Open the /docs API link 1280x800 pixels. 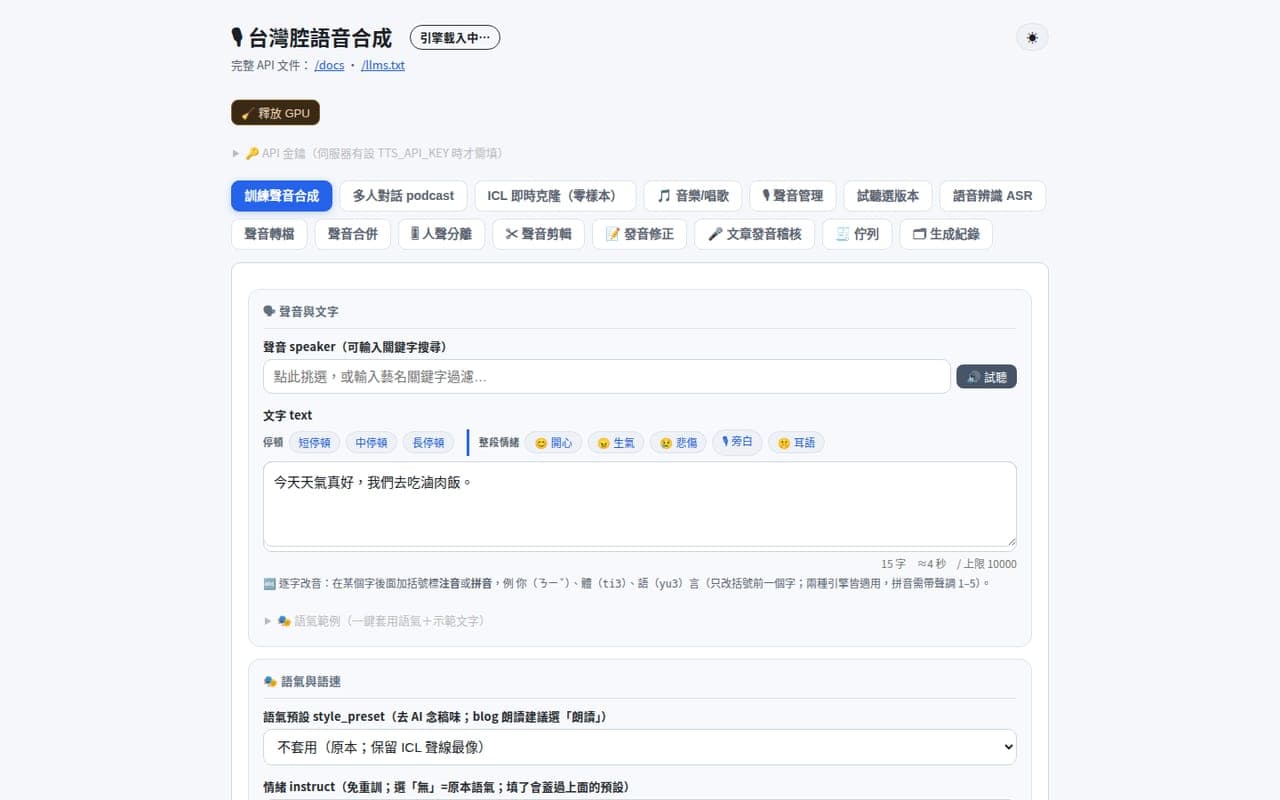coord(329,65)
